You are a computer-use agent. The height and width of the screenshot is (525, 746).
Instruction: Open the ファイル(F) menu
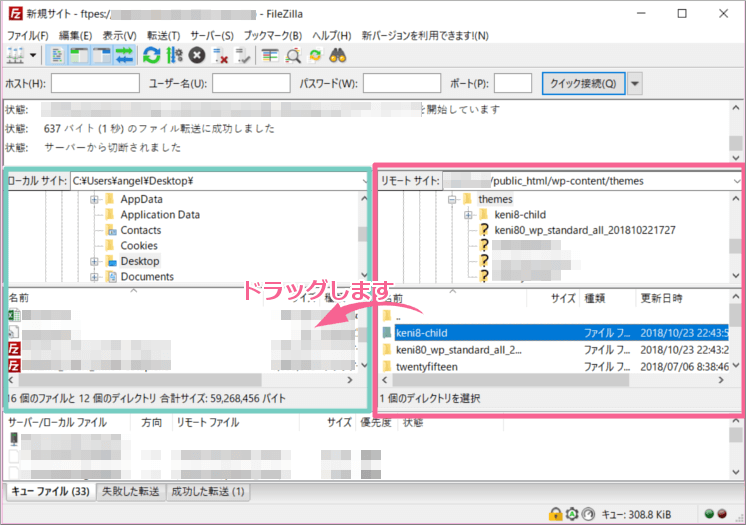(27, 36)
